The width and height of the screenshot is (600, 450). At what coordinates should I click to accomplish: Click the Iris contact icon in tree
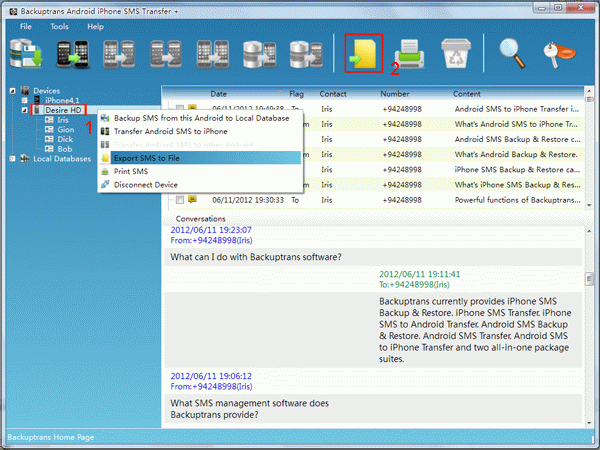click(x=49, y=120)
